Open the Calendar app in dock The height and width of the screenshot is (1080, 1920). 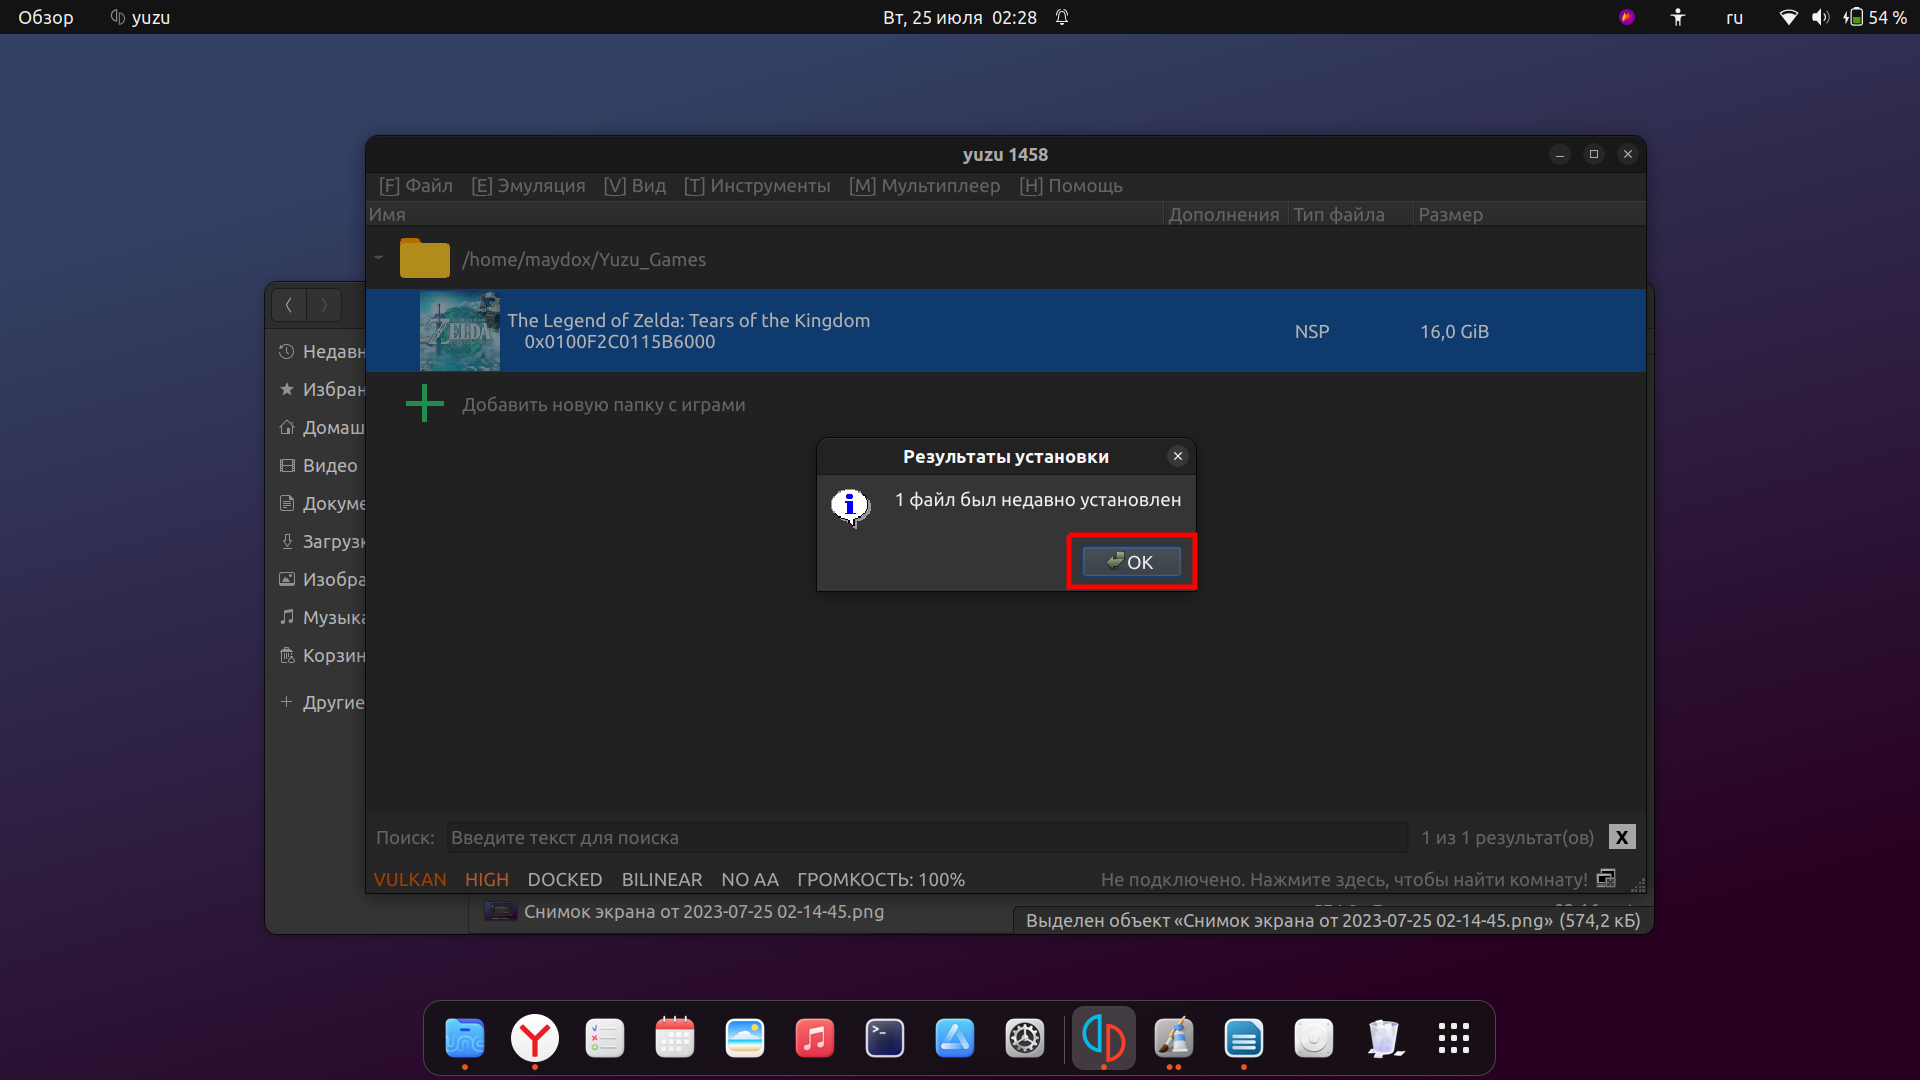[675, 1038]
